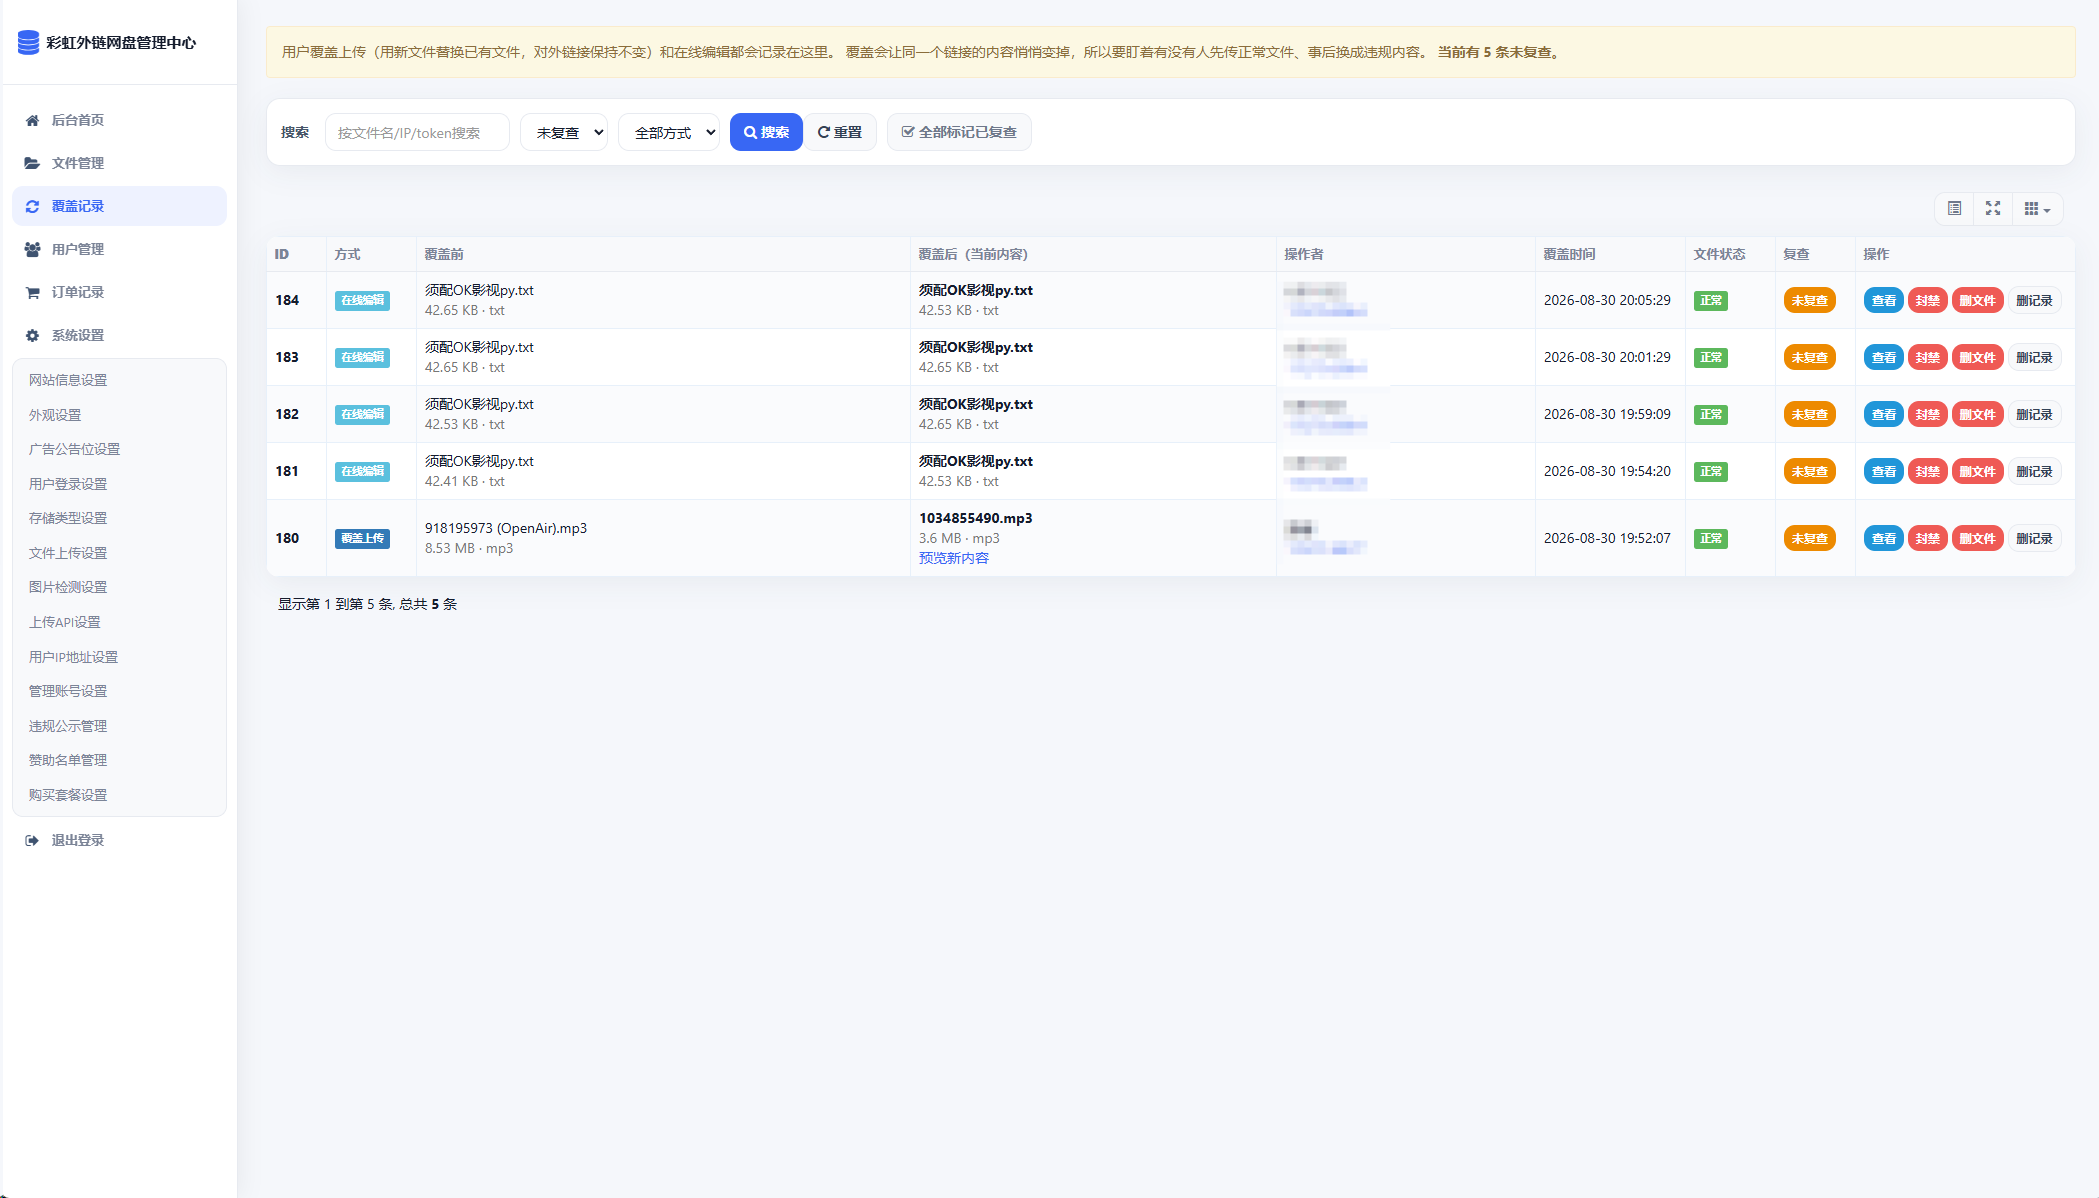The image size is (2099, 1198).
Task: Click 删记录 for record 181
Action: pyautogui.click(x=2034, y=471)
